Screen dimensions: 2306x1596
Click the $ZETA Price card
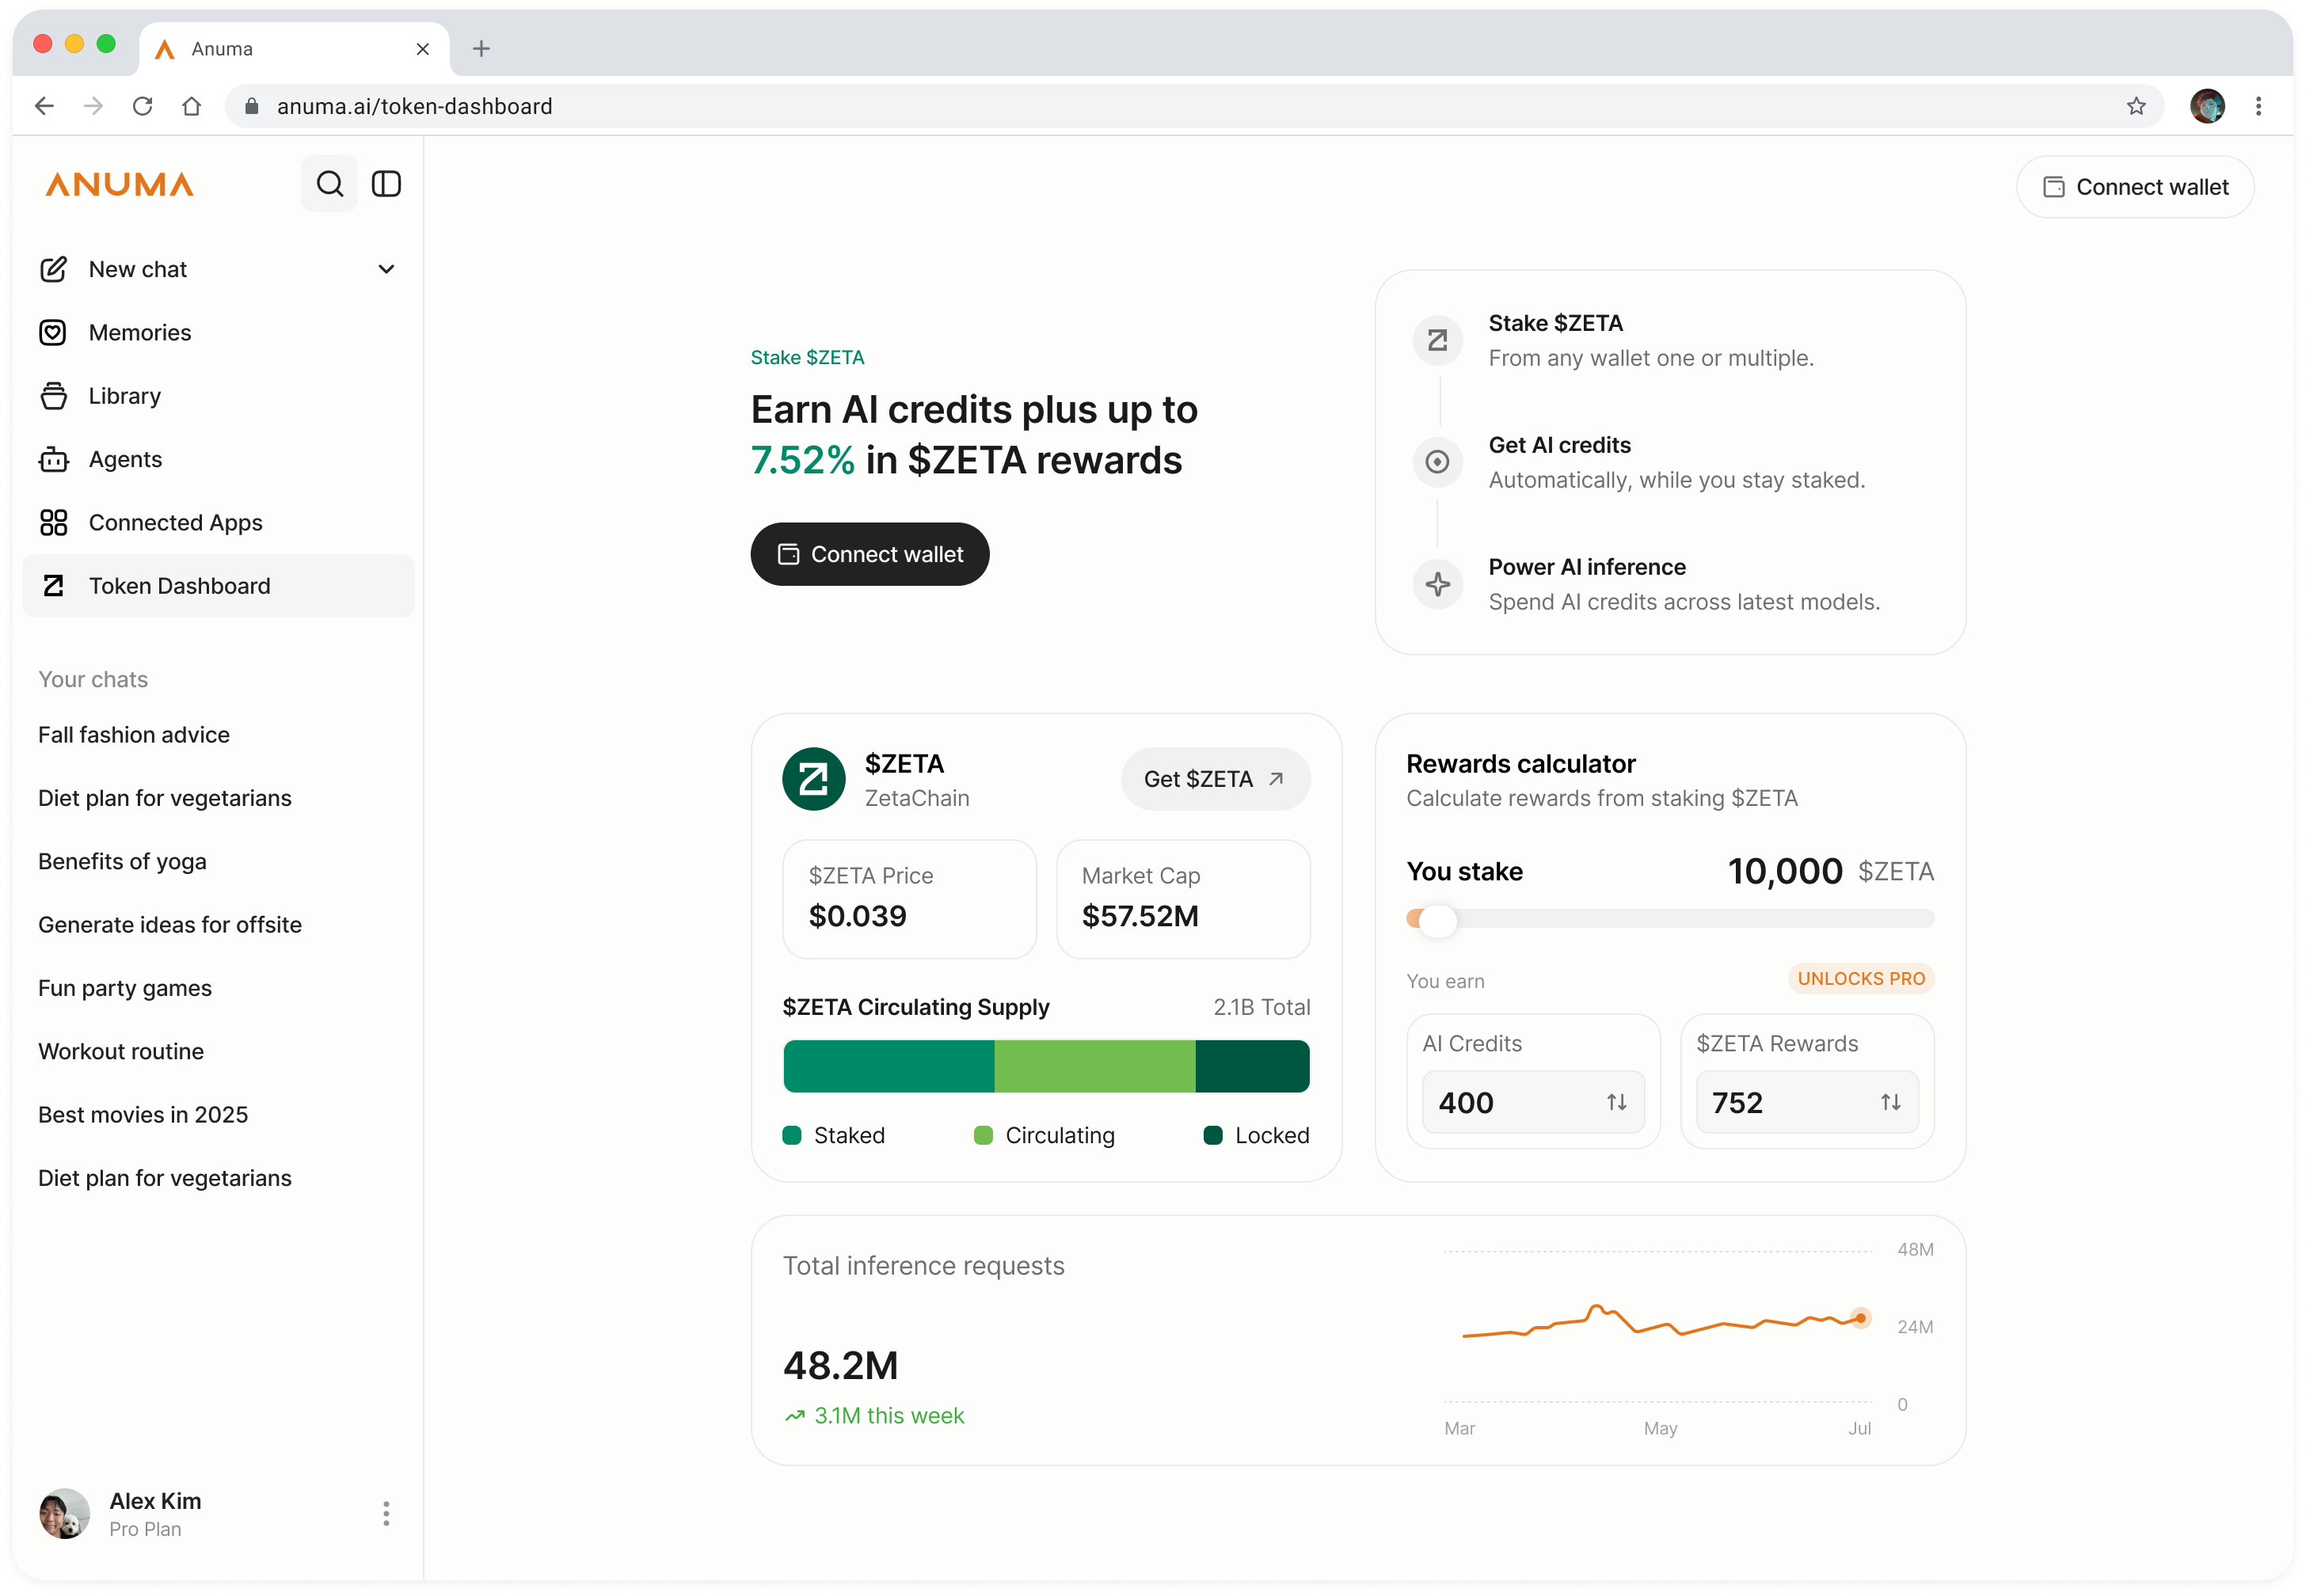(909, 899)
